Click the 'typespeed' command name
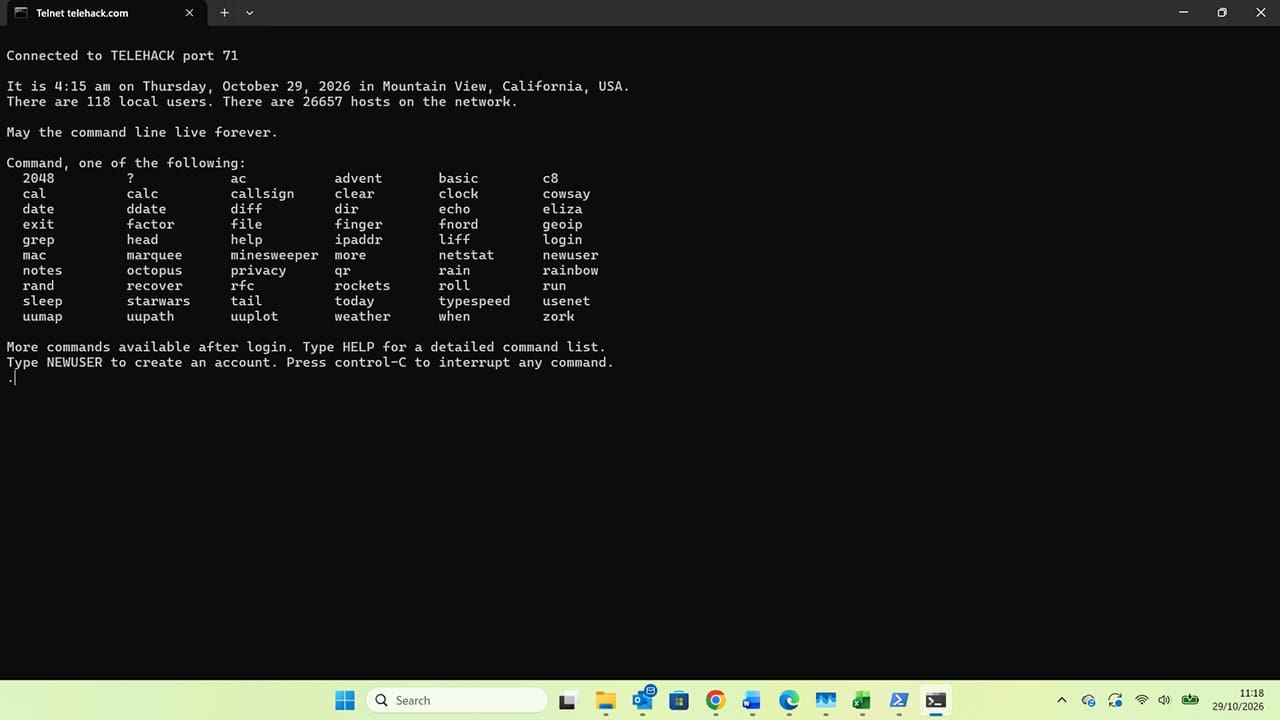The image size is (1280, 720). [x=474, y=301]
